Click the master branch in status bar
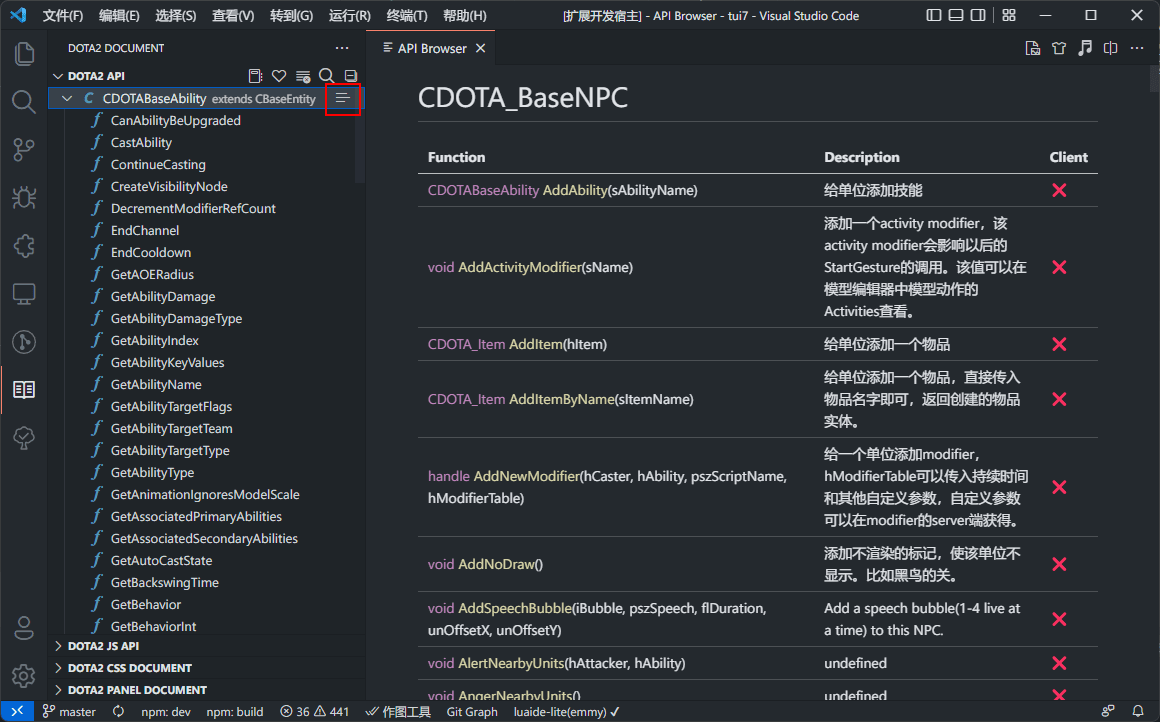This screenshot has height=722, width=1160. click(70, 712)
